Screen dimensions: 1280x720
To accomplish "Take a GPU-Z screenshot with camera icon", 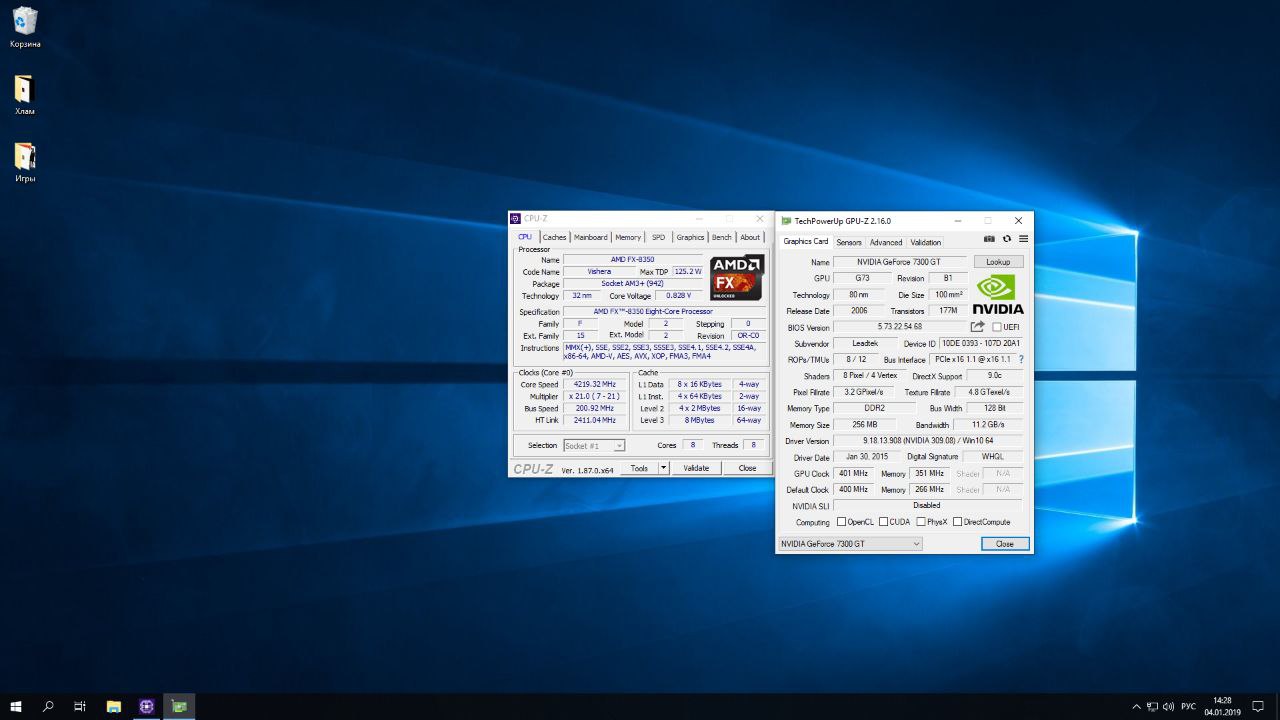I will point(989,239).
